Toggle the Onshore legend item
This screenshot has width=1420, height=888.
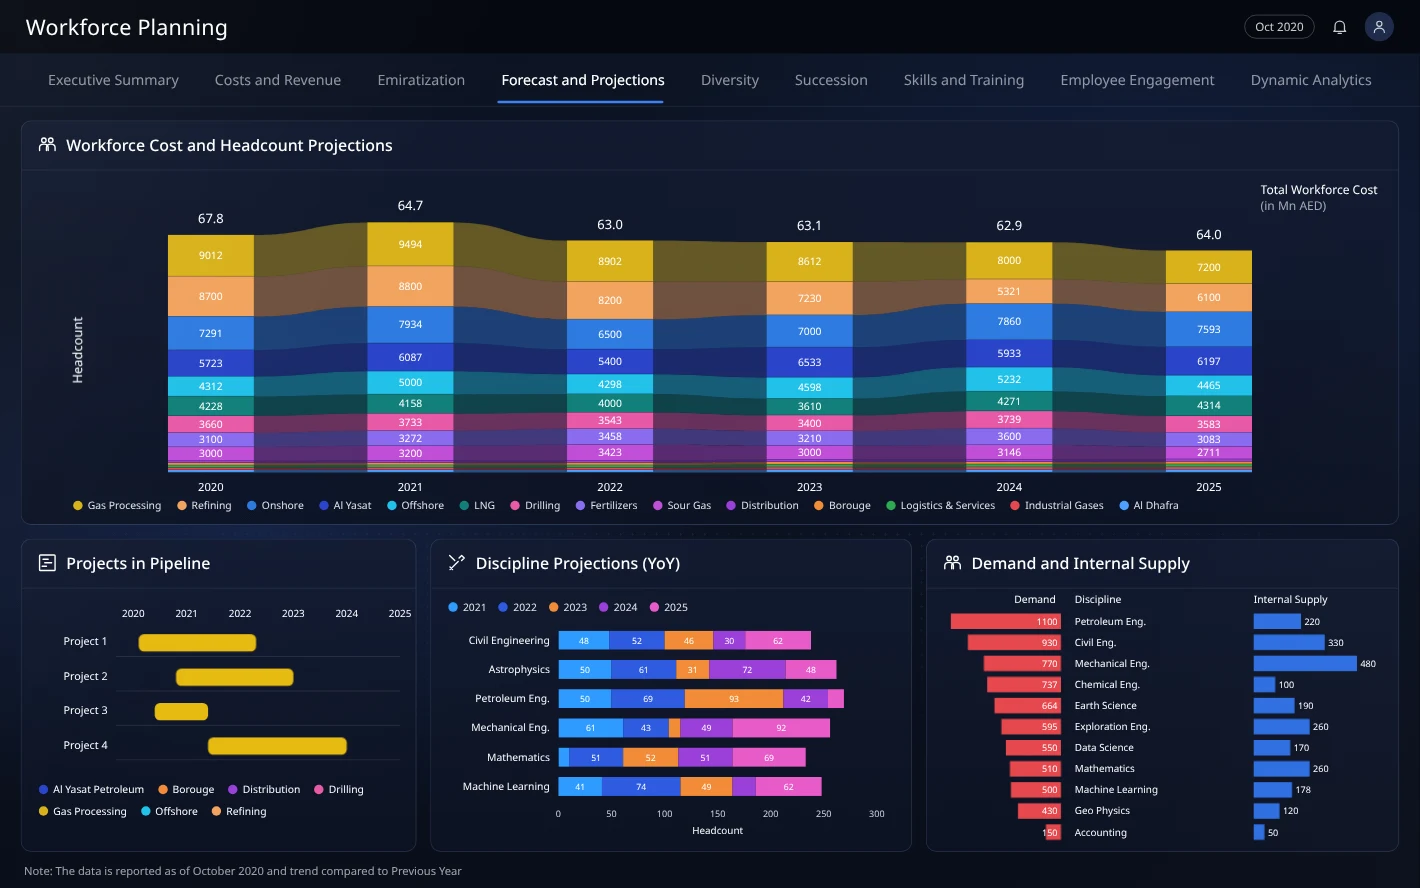tap(275, 505)
